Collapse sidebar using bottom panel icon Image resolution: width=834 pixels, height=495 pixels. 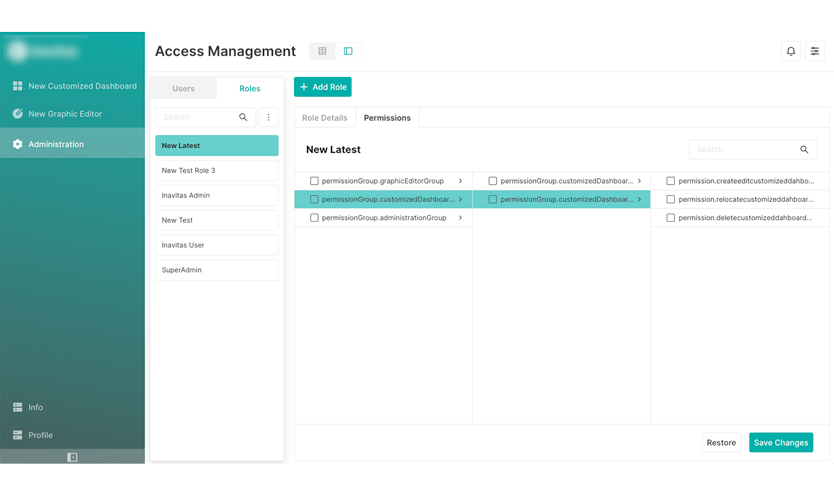[72, 457]
